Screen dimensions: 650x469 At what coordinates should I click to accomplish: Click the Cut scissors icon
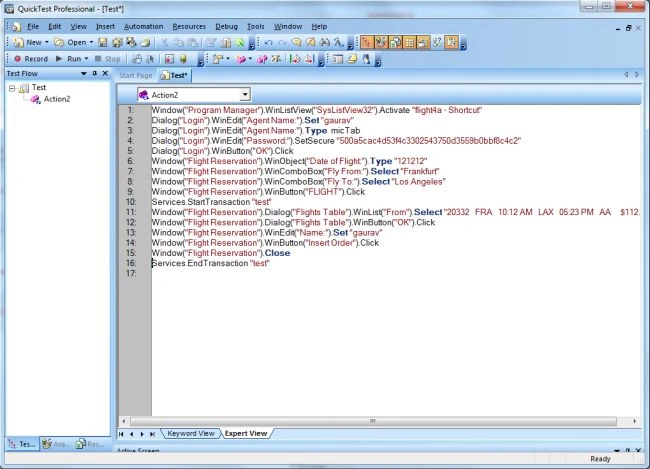click(x=164, y=42)
